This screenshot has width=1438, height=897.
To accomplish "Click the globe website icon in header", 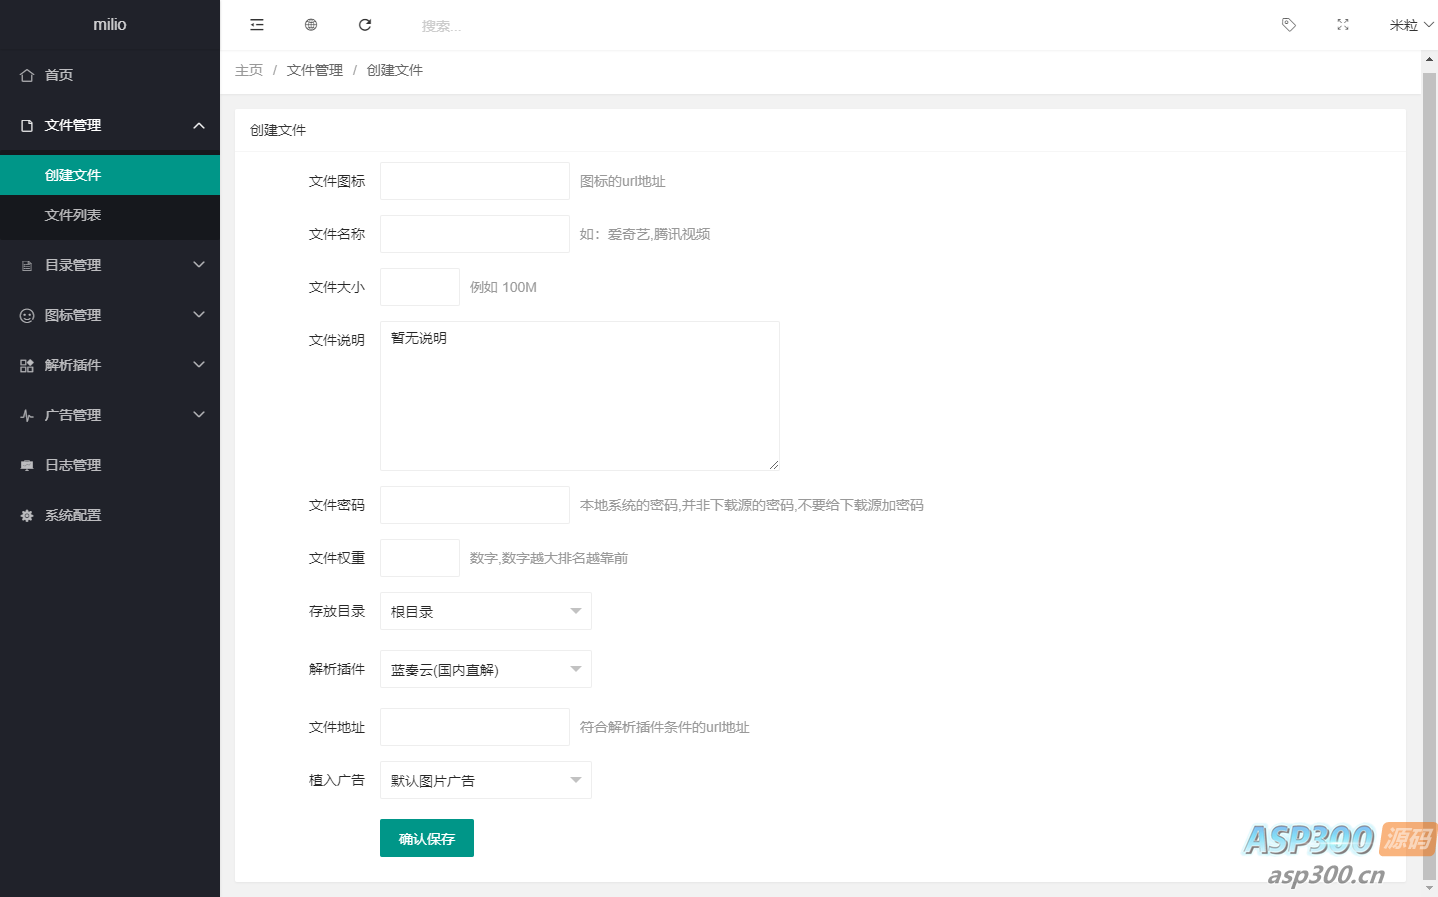I will 311,25.
